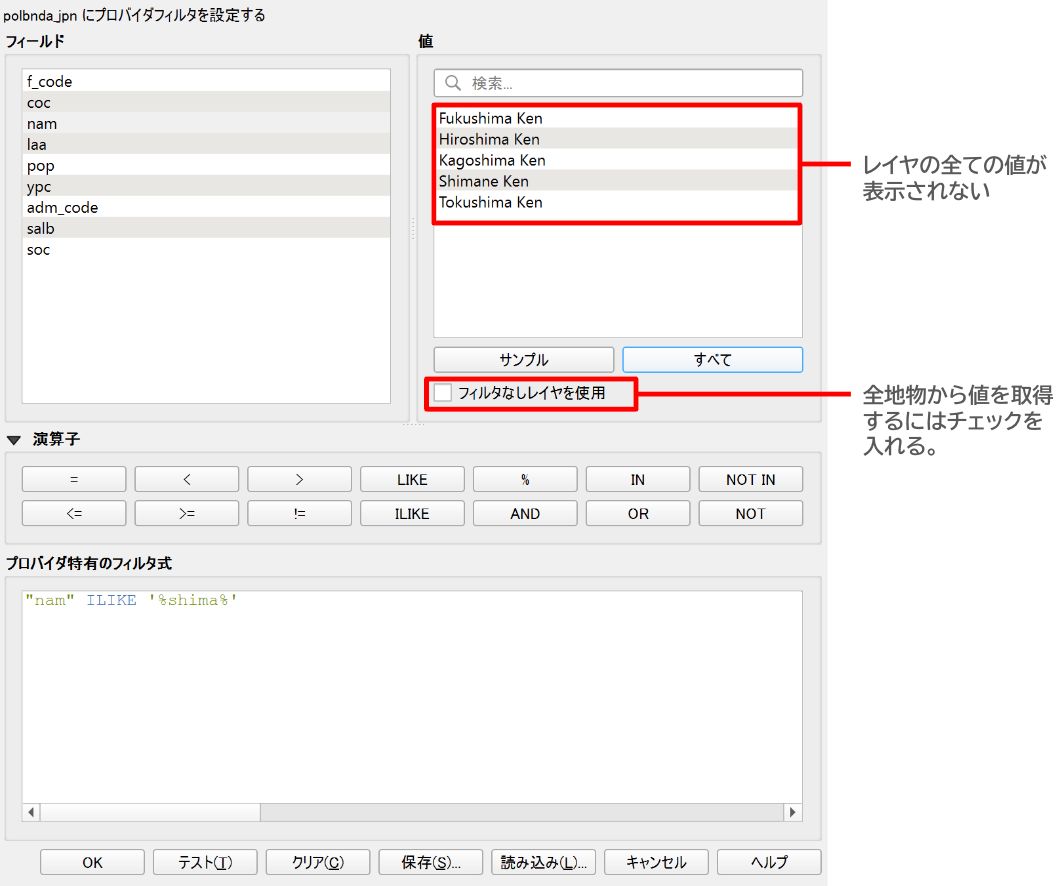Screen dimensions: 1060x886
Task: Select the adm_code field
Action: coord(206,207)
